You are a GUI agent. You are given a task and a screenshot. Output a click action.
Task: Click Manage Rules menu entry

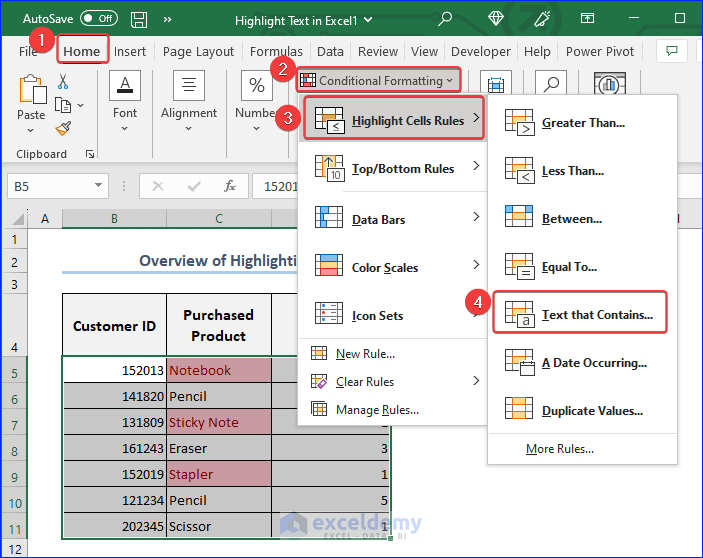(376, 409)
